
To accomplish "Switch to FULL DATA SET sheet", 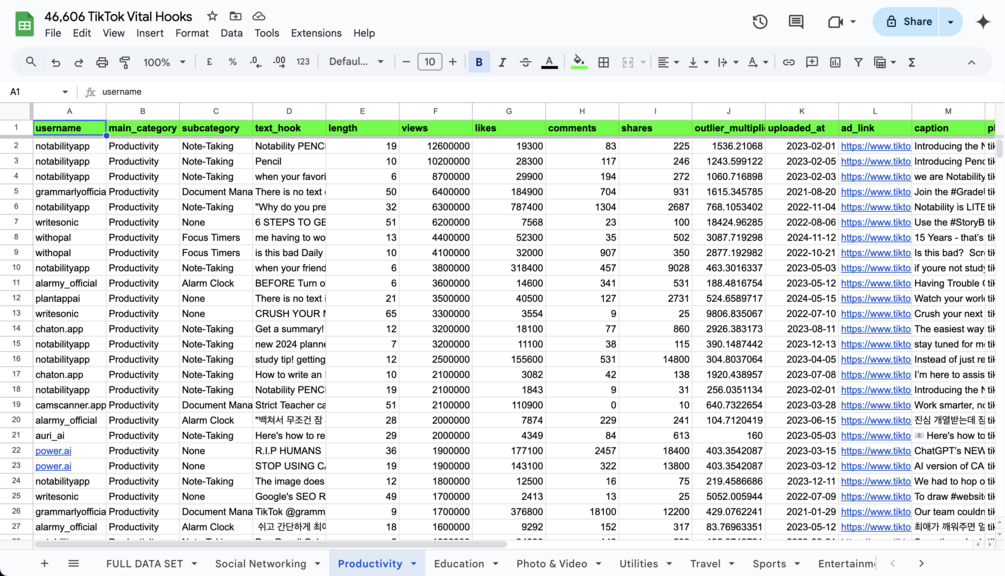I will pyautogui.click(x=144, y=563).
